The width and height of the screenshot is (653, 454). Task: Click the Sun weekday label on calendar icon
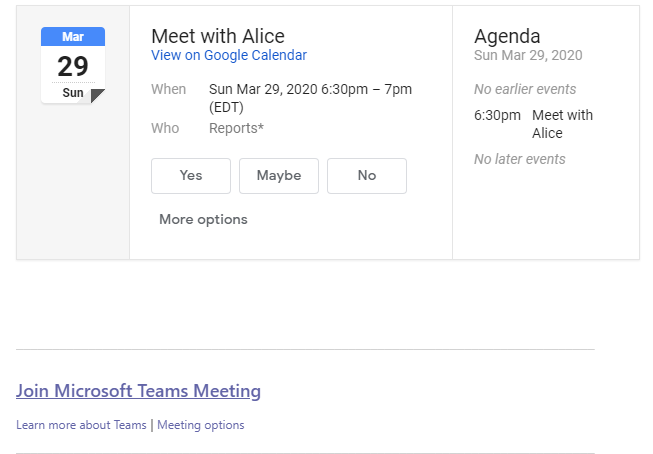pyautogui.click(x=73, y=92)
